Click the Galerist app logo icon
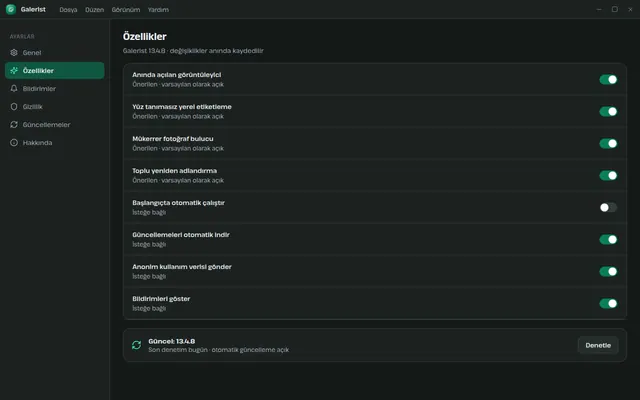This screenshot has height=400, width=640. click(x=11, y=9)
